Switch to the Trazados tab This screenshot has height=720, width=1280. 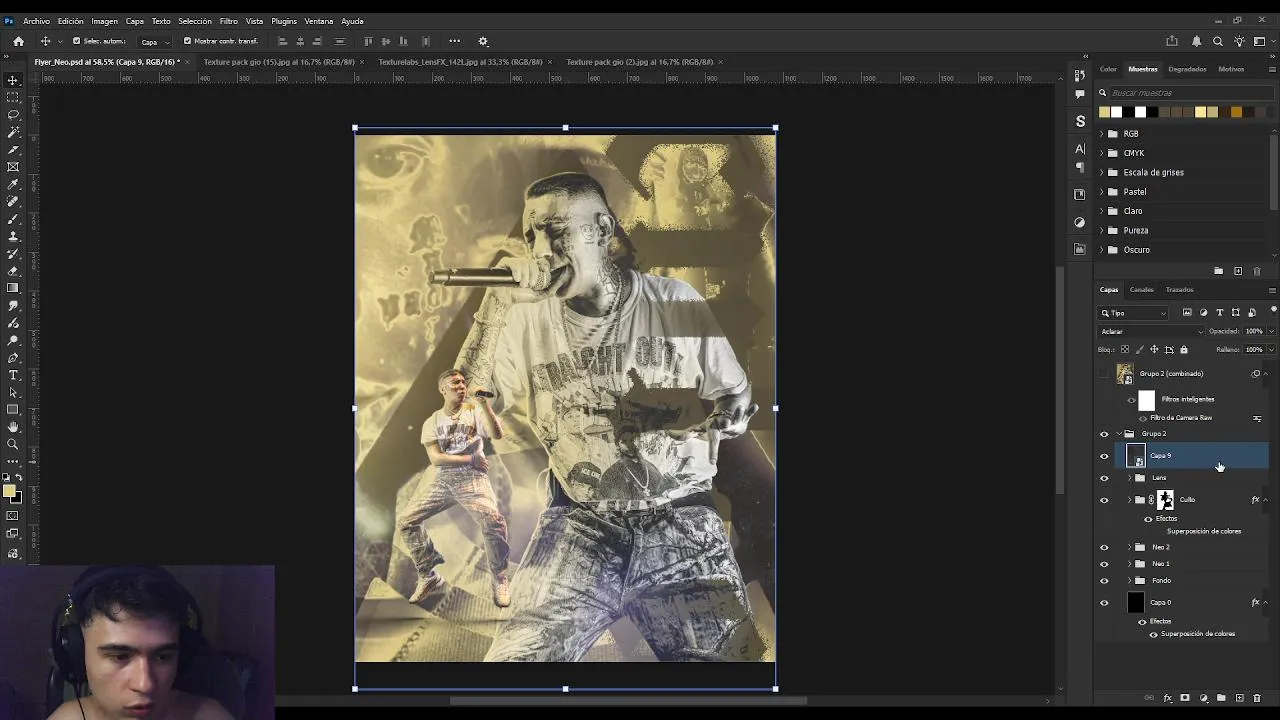pos(1179,290)
